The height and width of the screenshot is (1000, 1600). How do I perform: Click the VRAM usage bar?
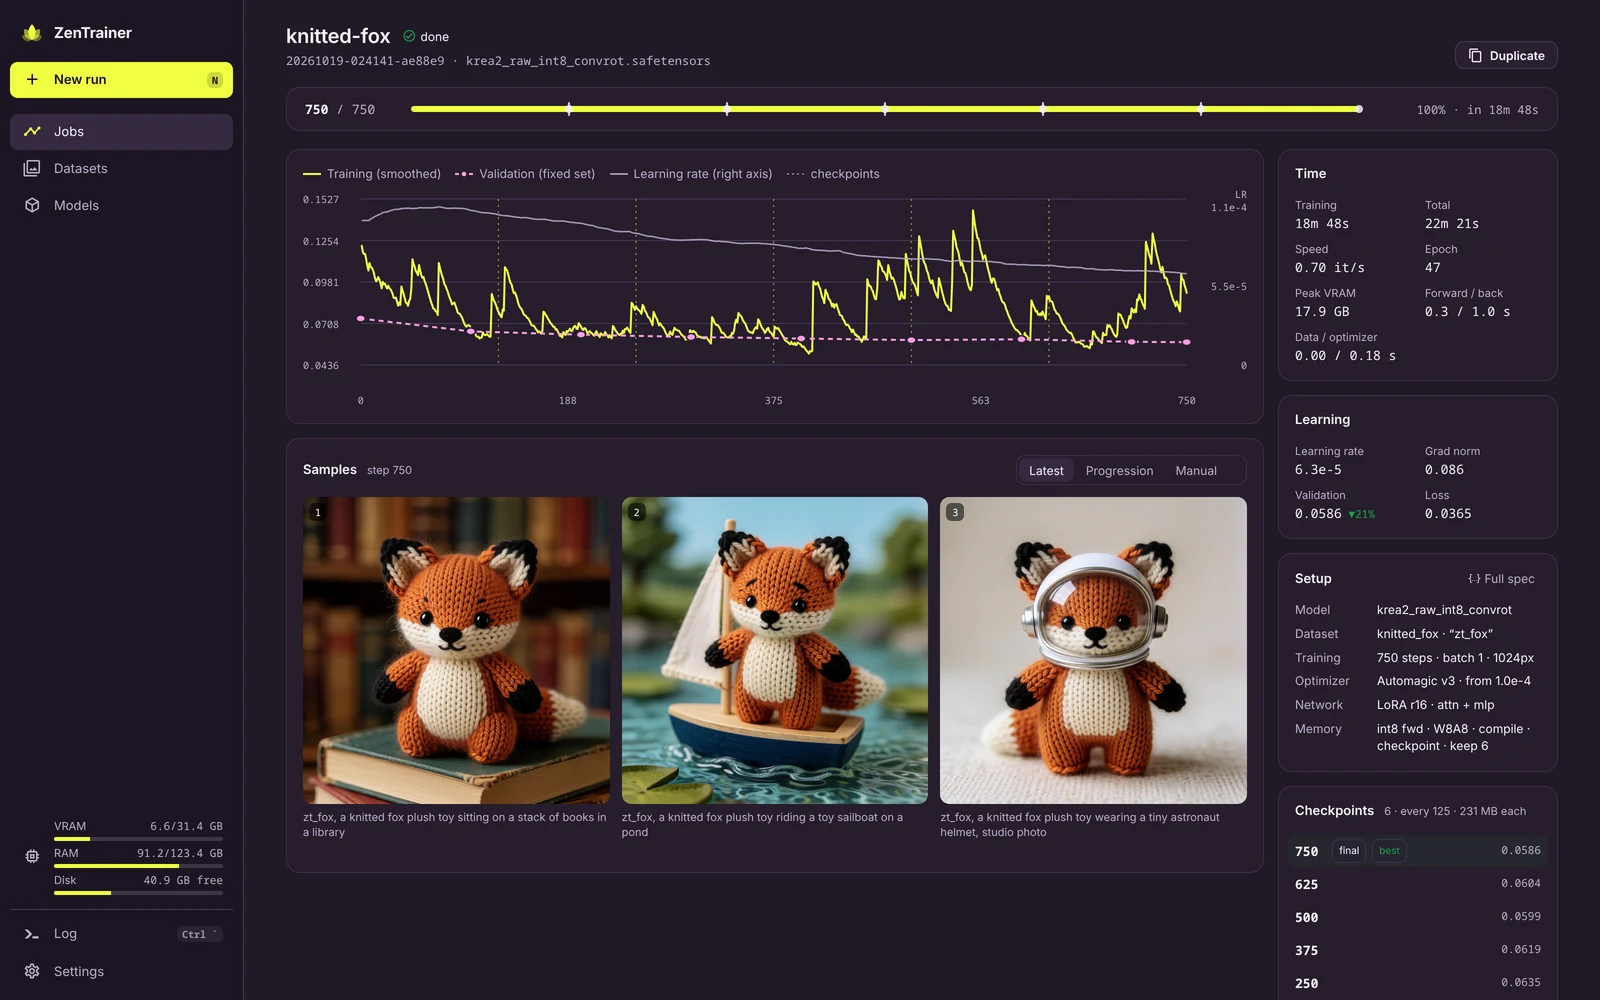[x=138, y=839]
